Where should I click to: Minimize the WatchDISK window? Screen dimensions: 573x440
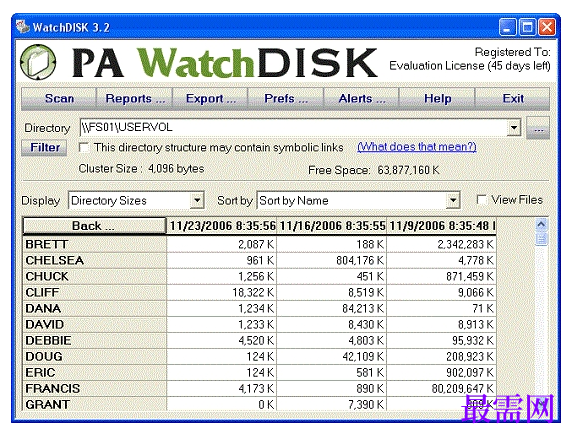click(x=507, y=27)
